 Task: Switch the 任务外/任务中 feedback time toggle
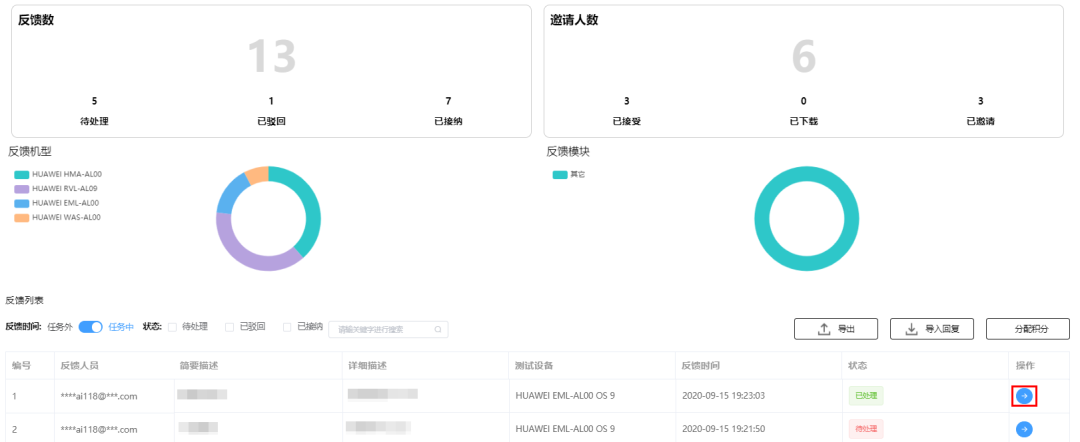pos(91,327)
